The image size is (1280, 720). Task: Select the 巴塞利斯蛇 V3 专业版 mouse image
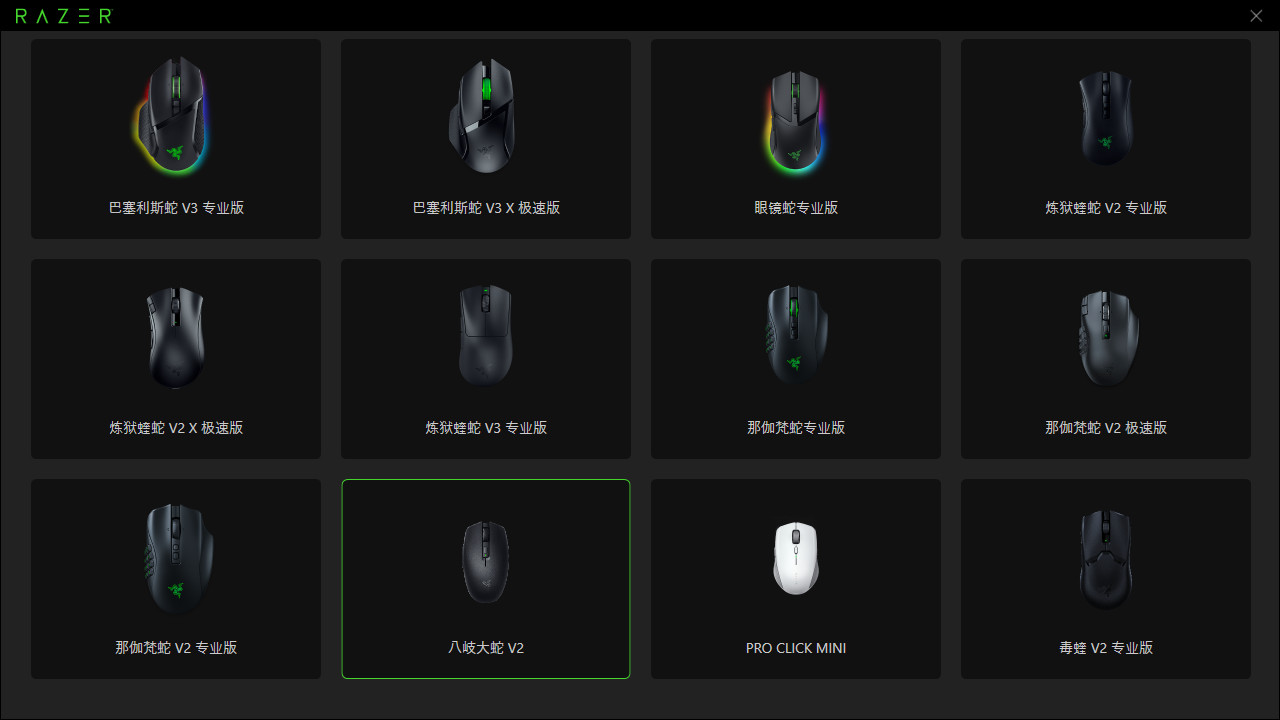(175, 117)
